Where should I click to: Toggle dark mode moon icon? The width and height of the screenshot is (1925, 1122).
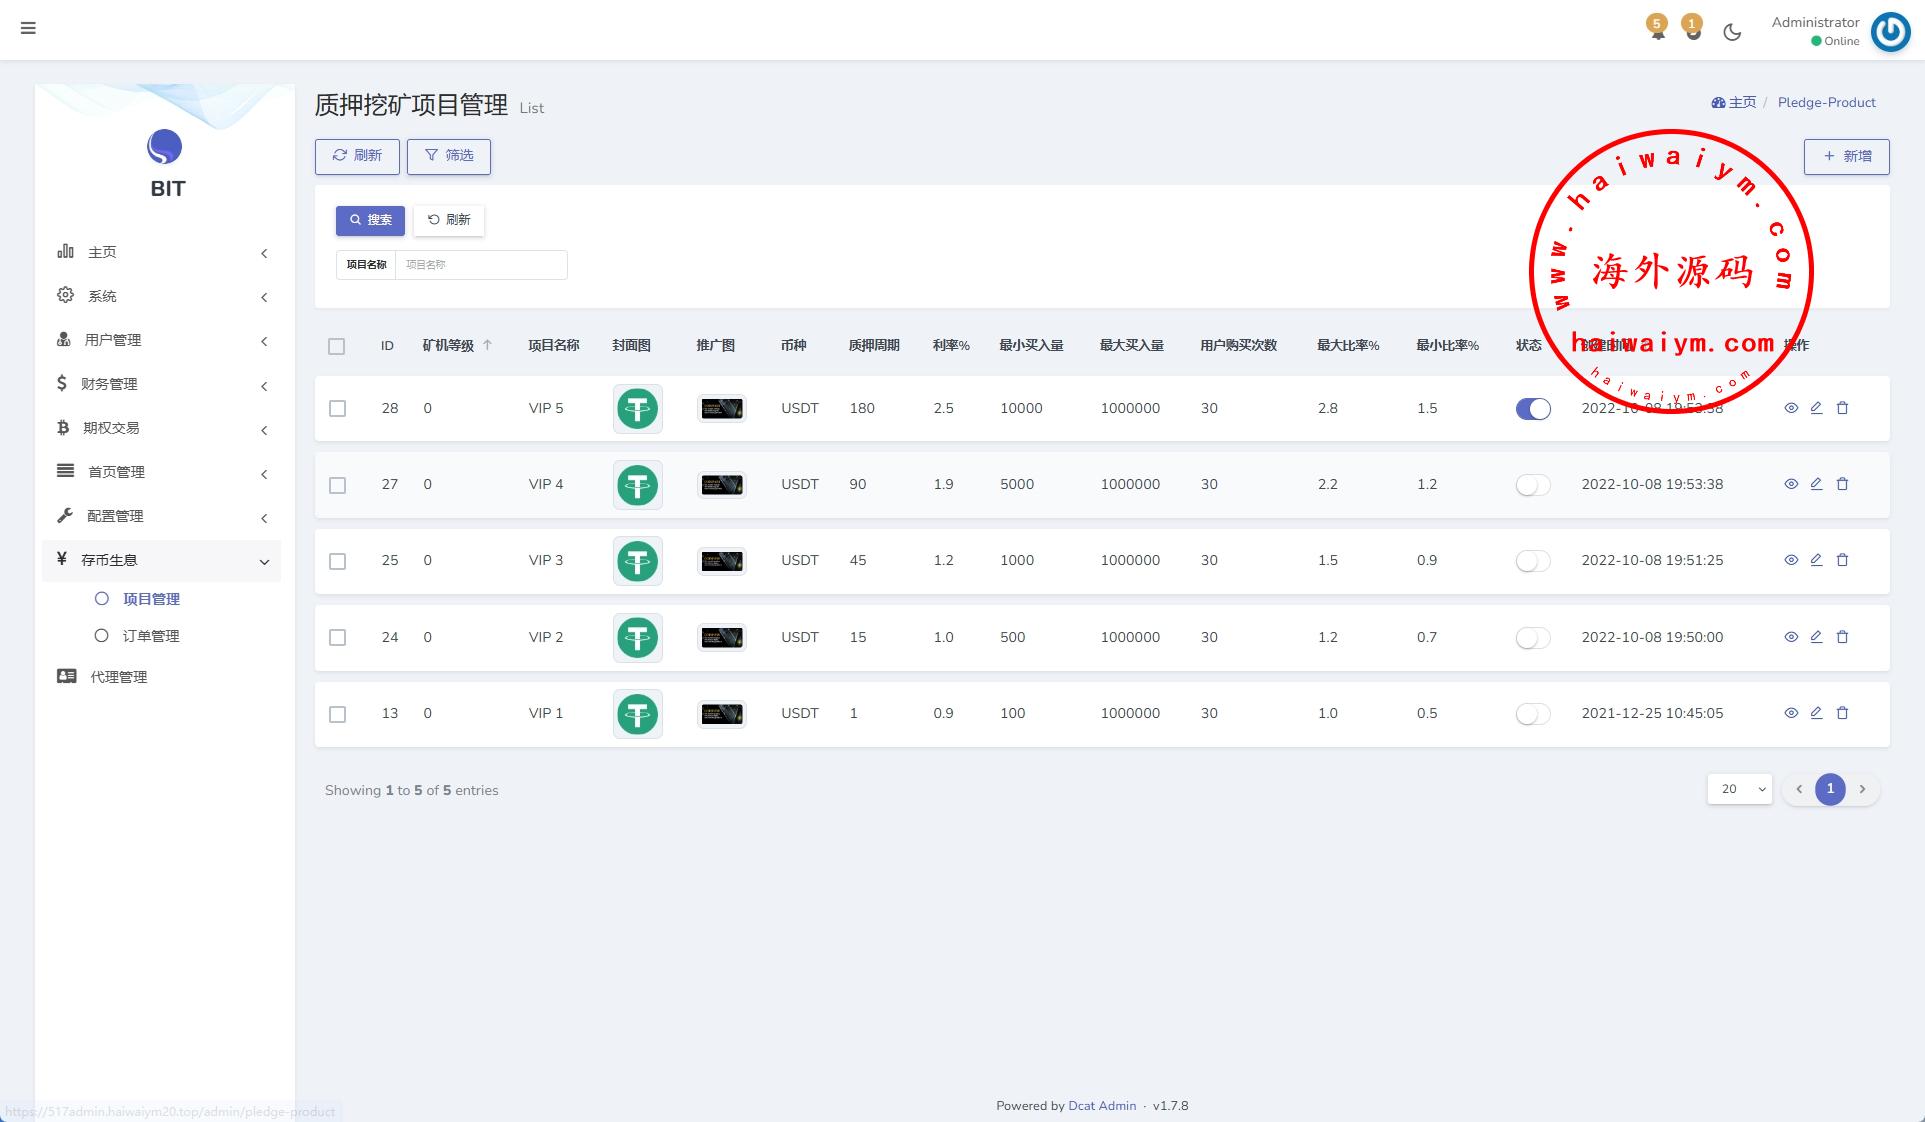[x=1732, y=32]
